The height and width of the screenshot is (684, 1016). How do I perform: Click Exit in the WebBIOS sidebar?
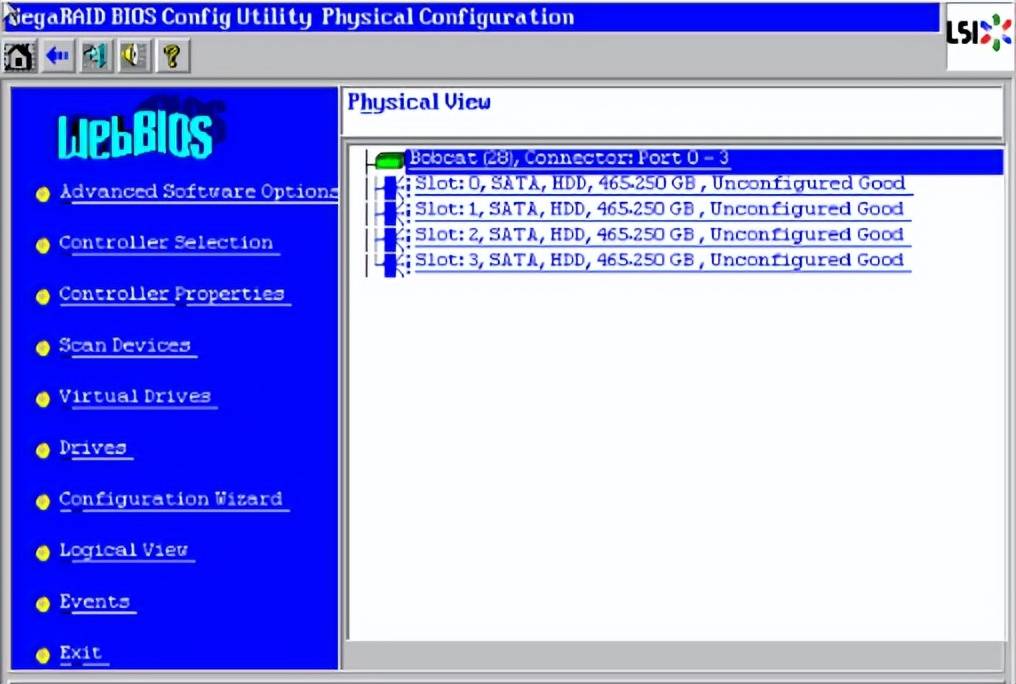pyautogui.click(x=81, y=653)
